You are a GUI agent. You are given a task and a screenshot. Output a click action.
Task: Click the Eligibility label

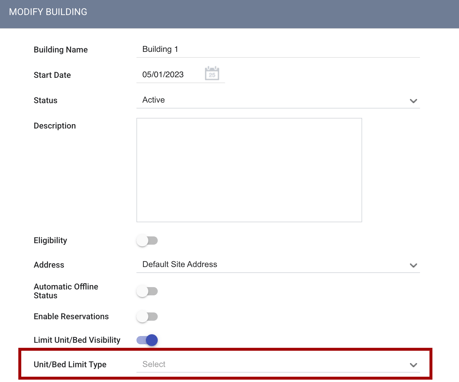[x=50, y=240]
